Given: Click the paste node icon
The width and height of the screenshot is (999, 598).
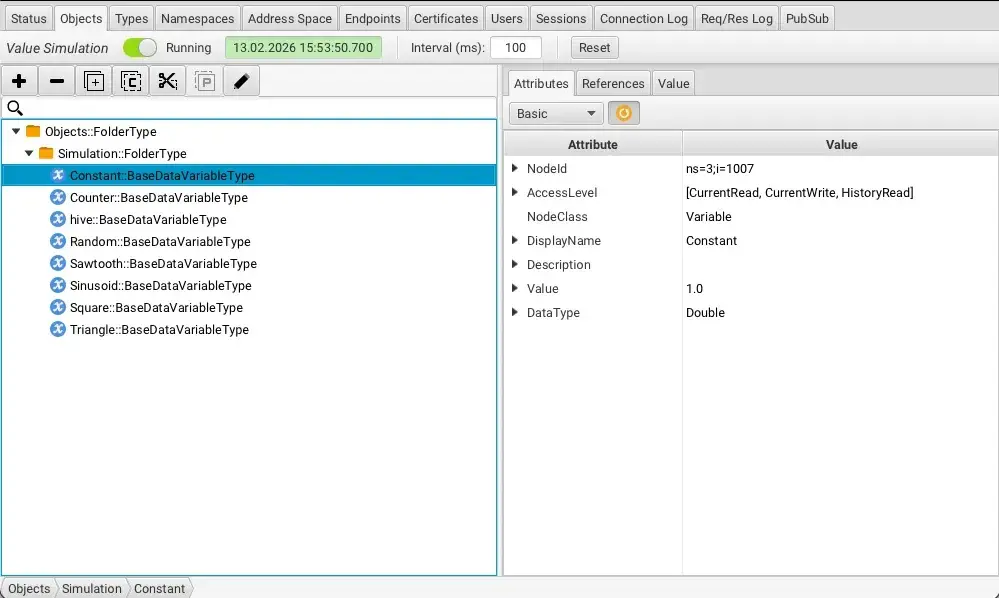Looking at the screenshot, I should [x=205, y=81].
